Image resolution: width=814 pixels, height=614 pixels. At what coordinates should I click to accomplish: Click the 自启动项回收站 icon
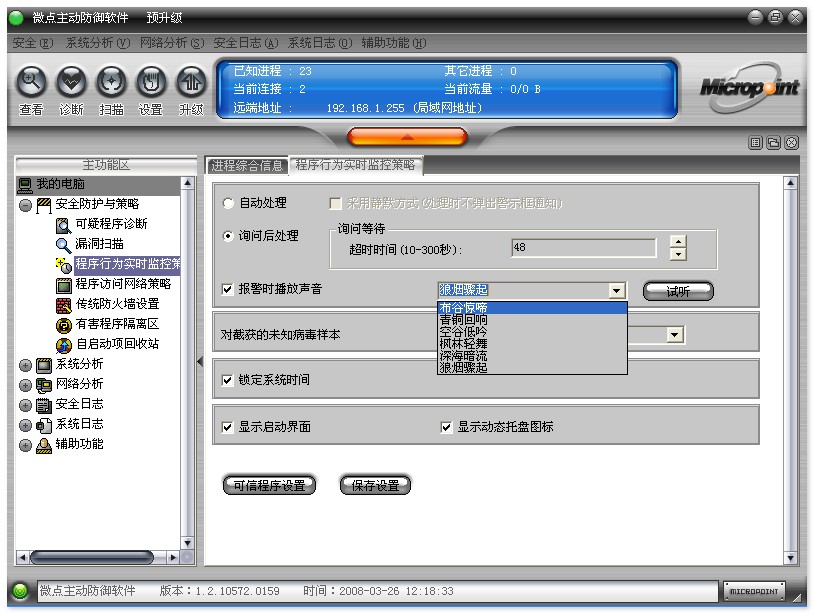(x=63, y=345)
